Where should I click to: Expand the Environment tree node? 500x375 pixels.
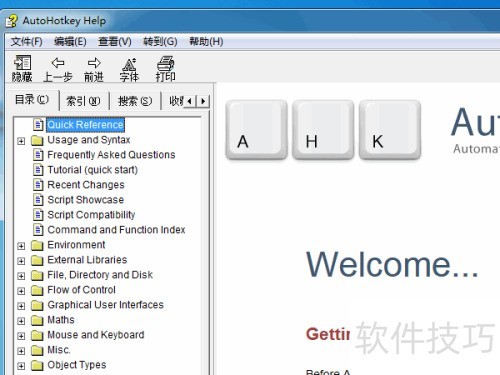tap(21, 246)
